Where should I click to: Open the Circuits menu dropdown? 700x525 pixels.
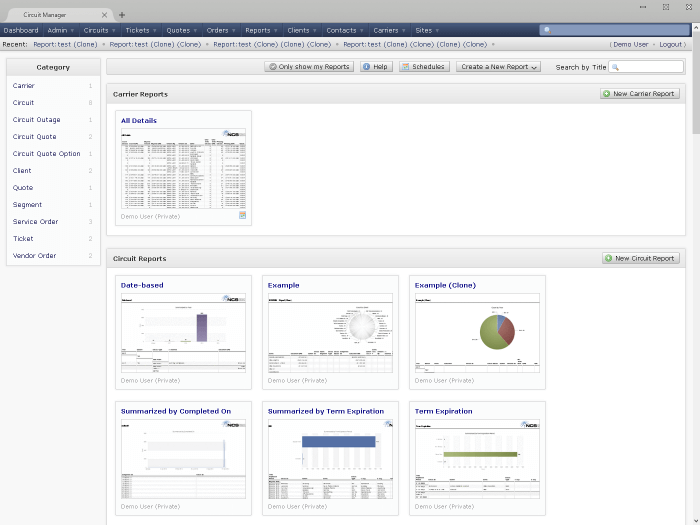pos(100,31)
